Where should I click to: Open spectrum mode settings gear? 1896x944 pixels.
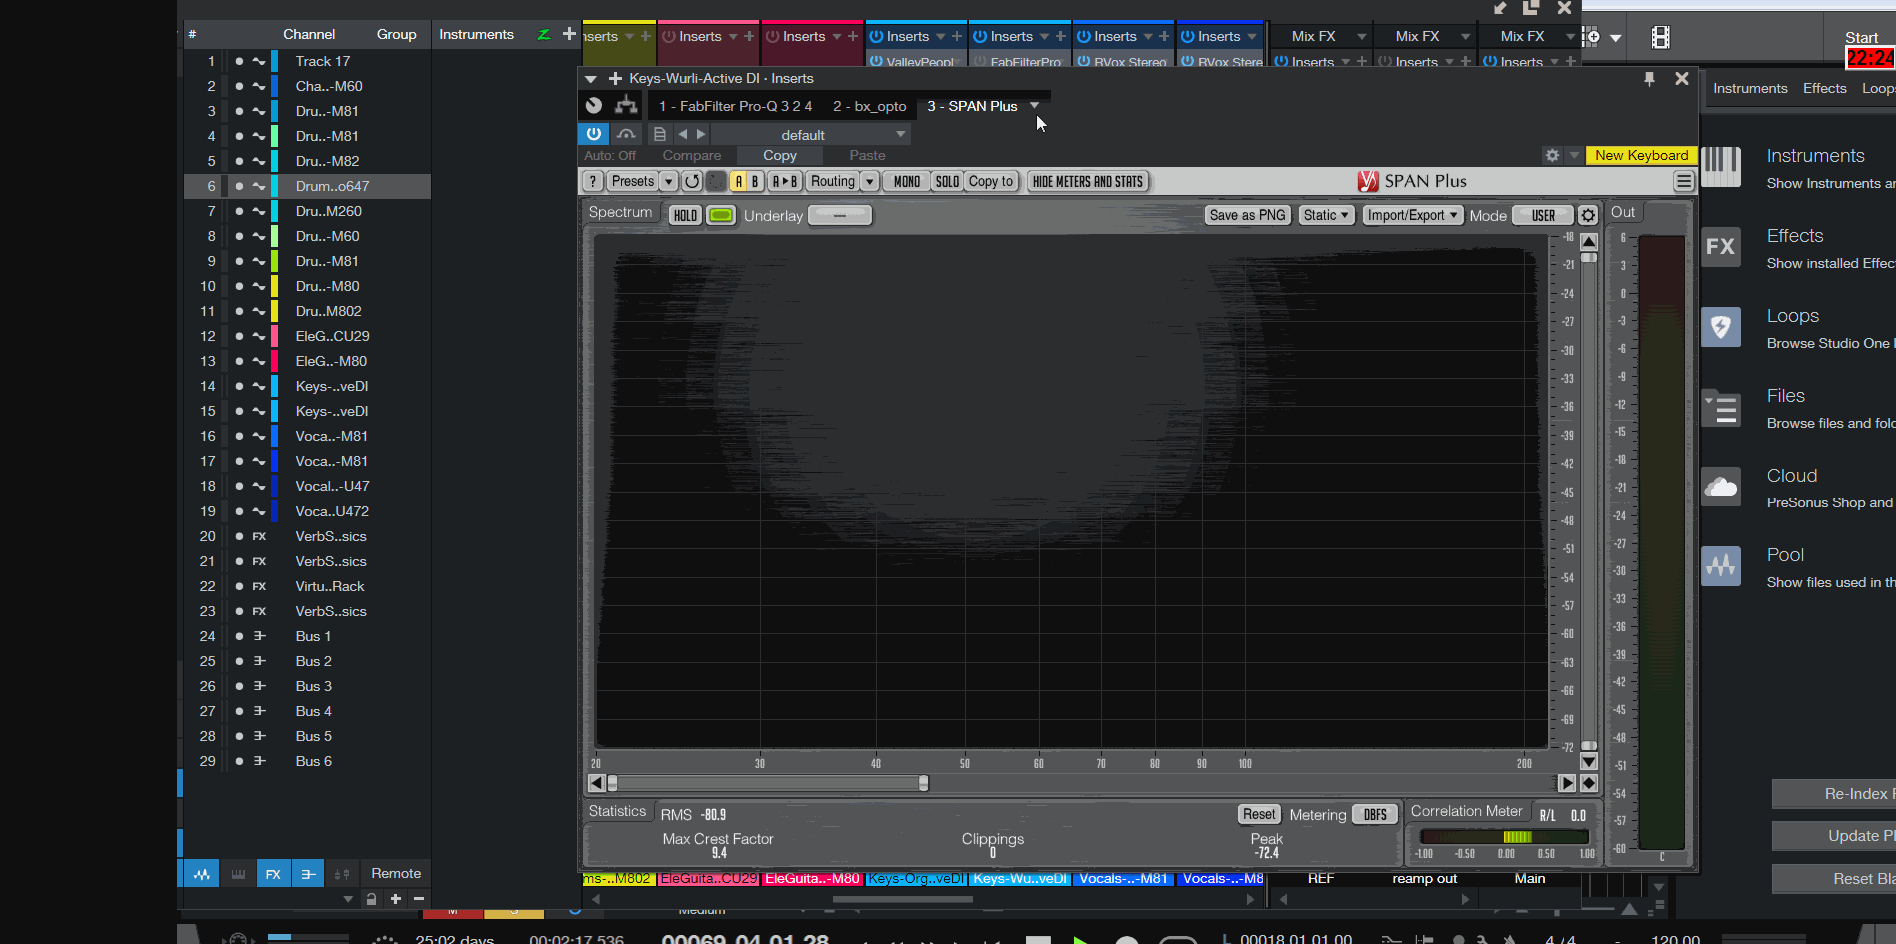tap(1588, 215)
